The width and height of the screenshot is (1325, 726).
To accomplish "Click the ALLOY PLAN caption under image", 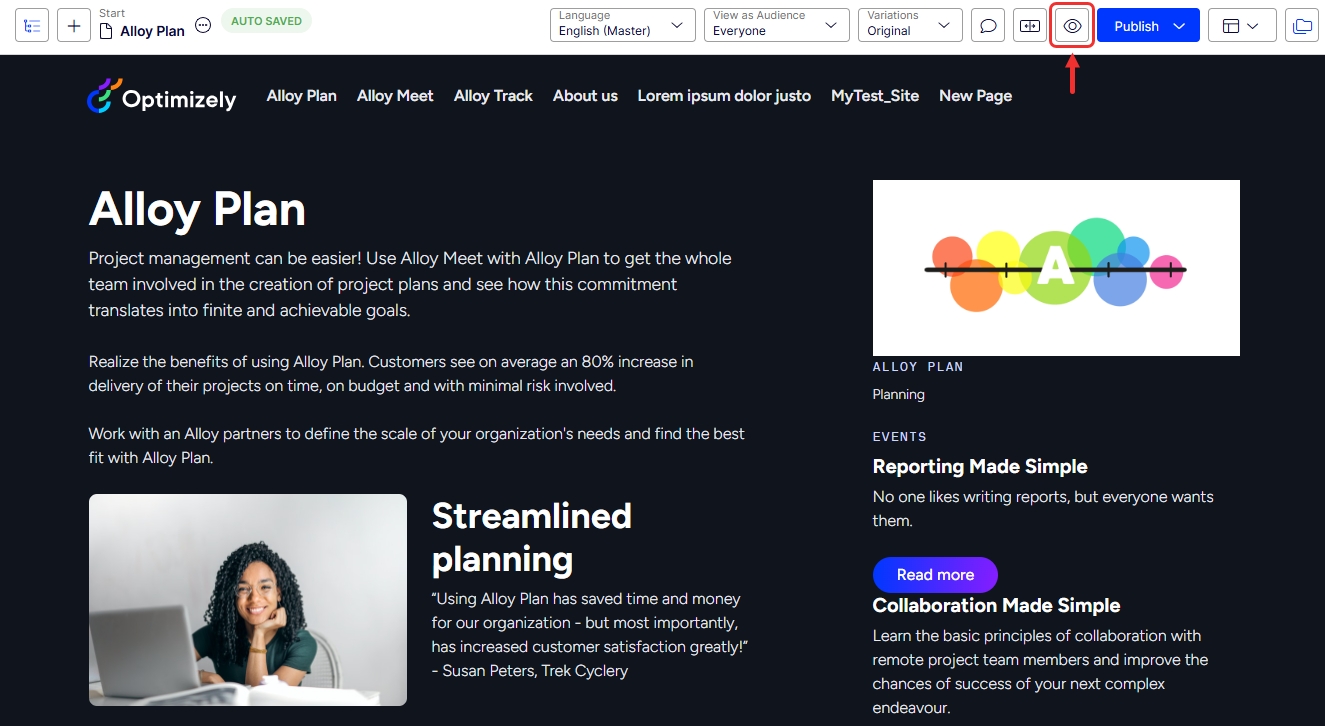I will pyautogui.click(x=918, y=367).
